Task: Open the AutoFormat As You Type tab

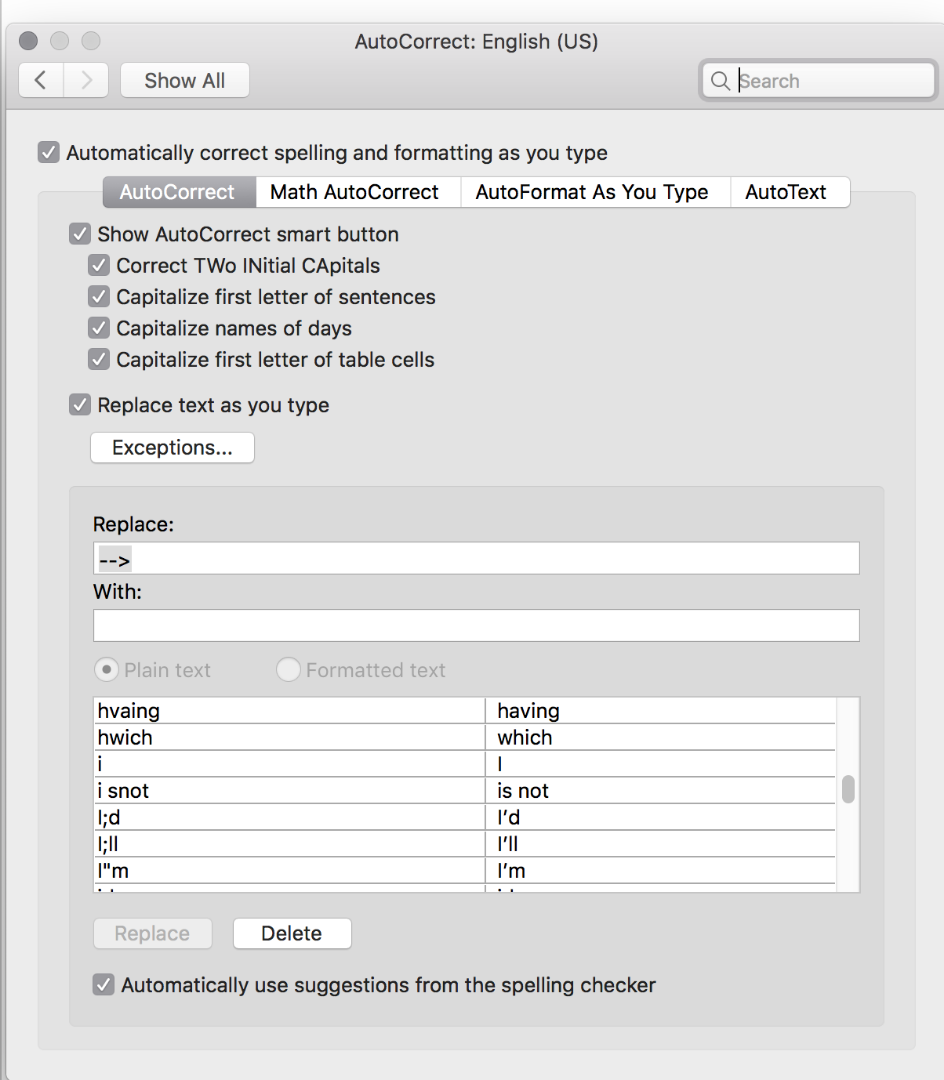Action: coord(592,192)
